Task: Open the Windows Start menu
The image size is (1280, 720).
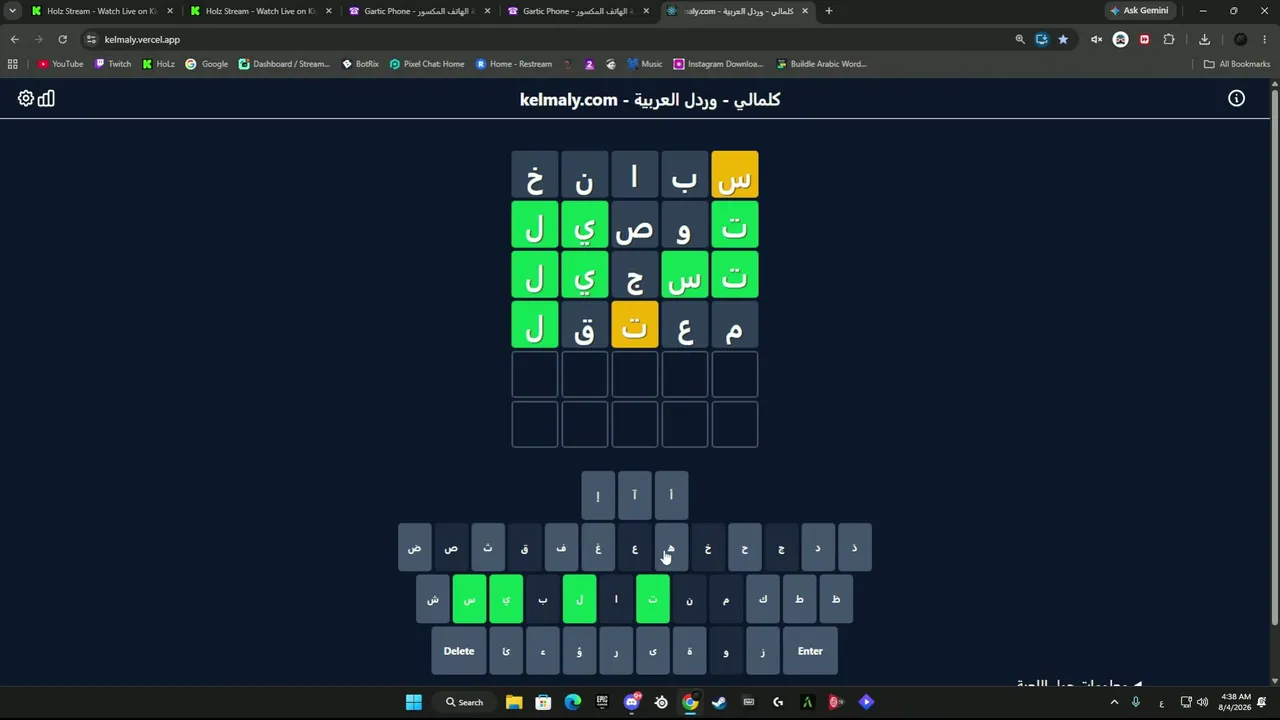Action: tap(413, 702)
